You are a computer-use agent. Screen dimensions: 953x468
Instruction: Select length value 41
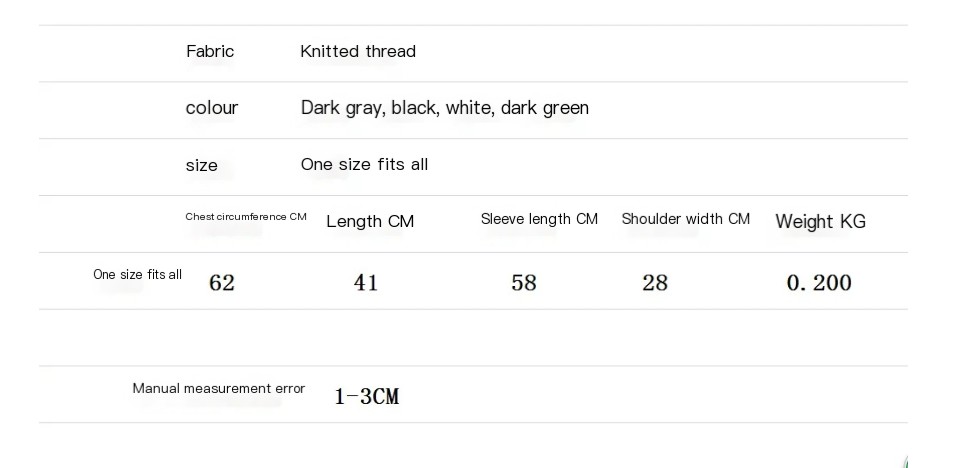(366, 283)
